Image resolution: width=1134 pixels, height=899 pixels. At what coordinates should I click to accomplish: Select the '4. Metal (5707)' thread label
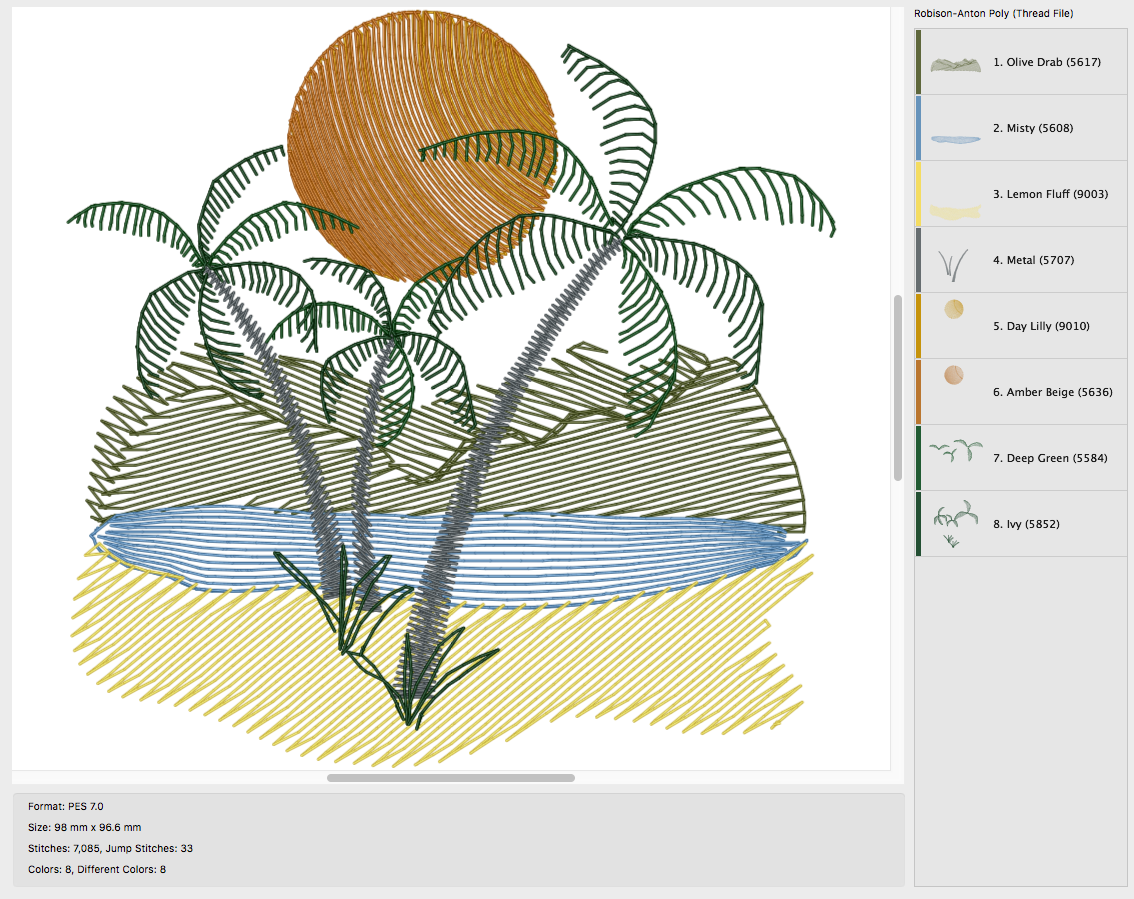(x=1028, y=260)
